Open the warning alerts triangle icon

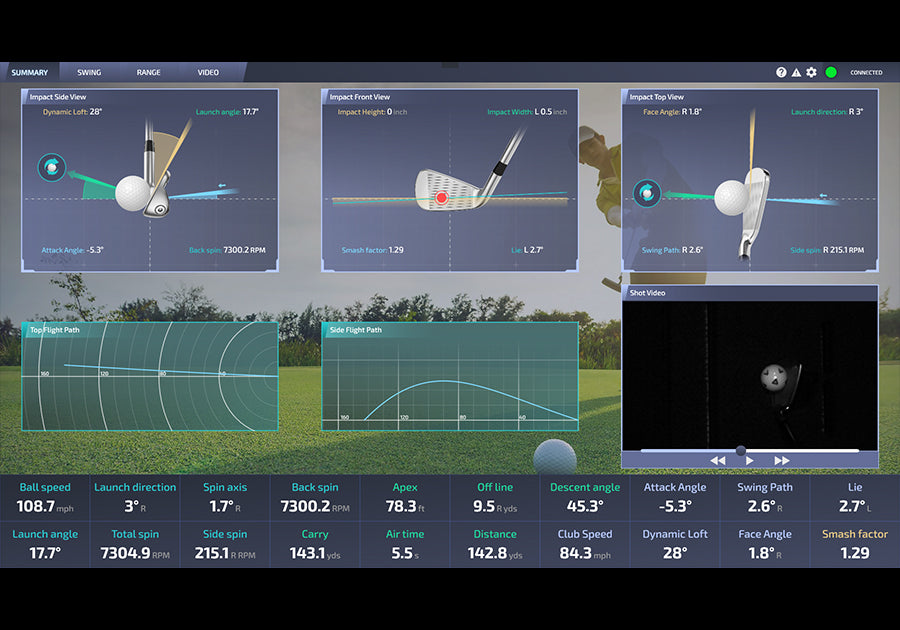click(x=796, y=72)
